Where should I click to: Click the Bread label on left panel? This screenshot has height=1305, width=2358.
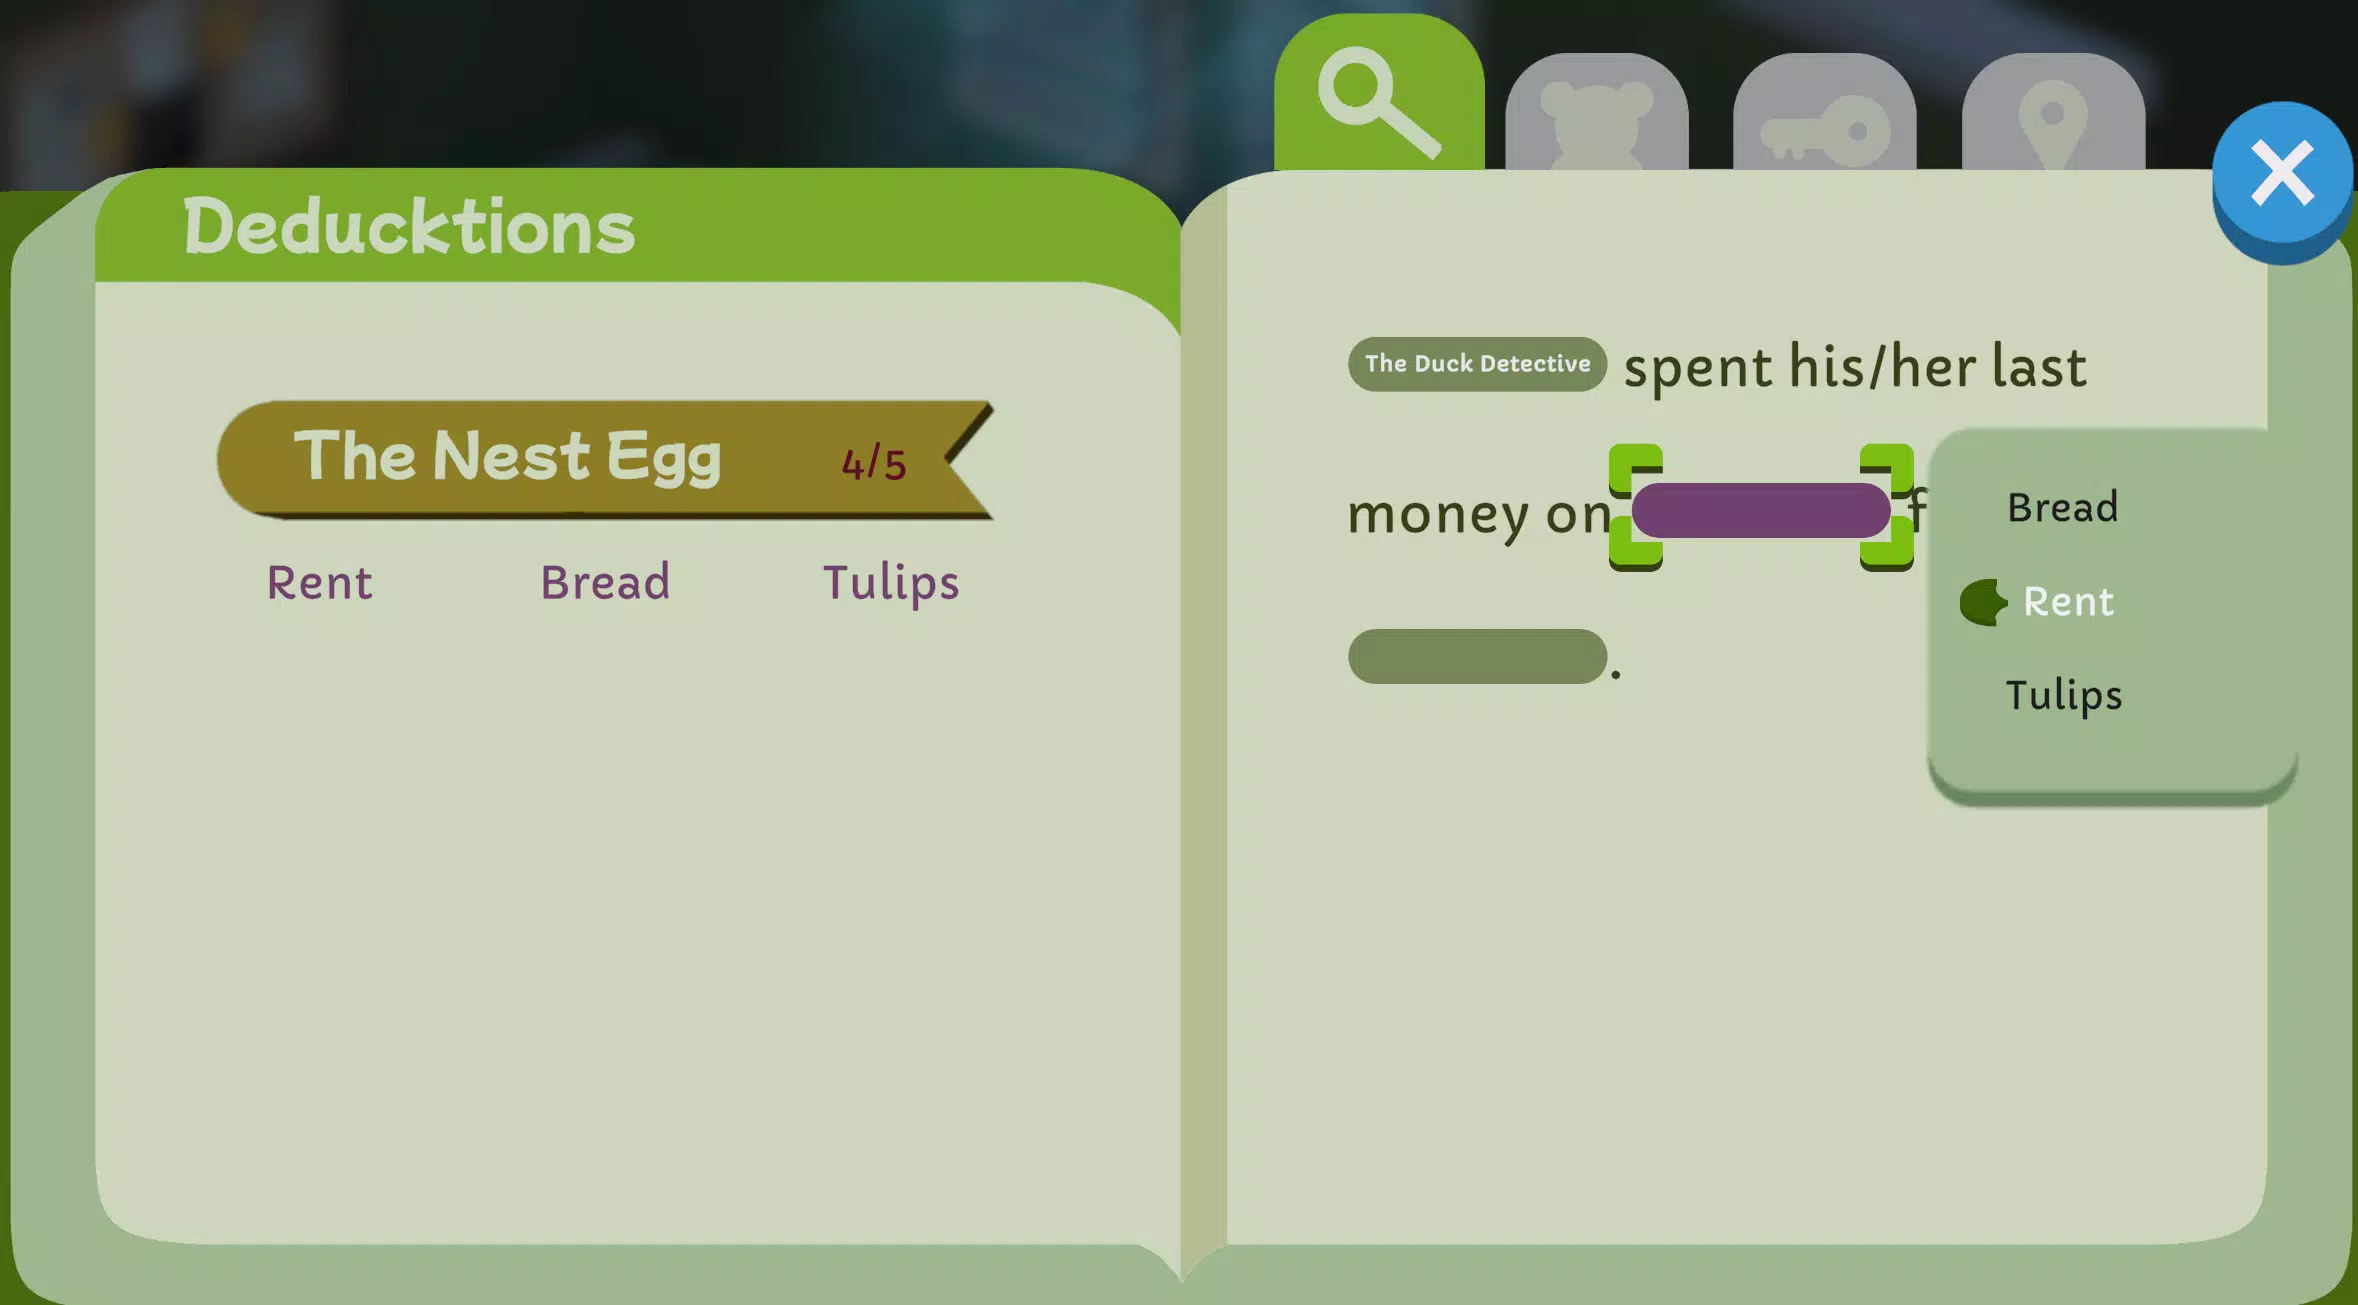click(607, 580)
